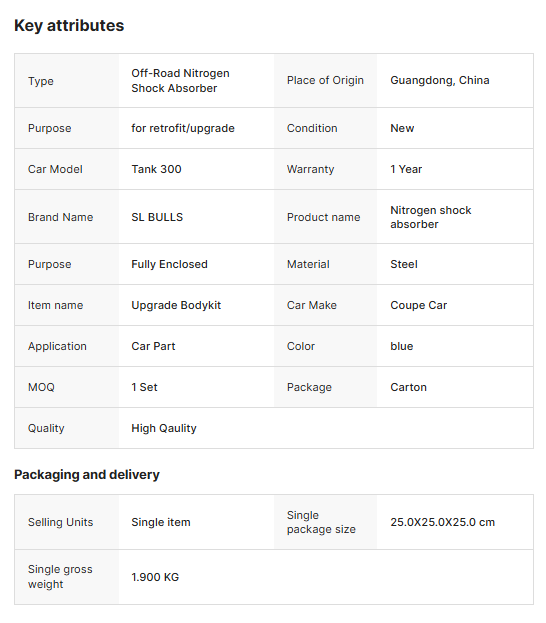Viewport: 546px width, 623px height.
Task: Select the Fully Enclosed purpose value
Action: tap(170, 264)
